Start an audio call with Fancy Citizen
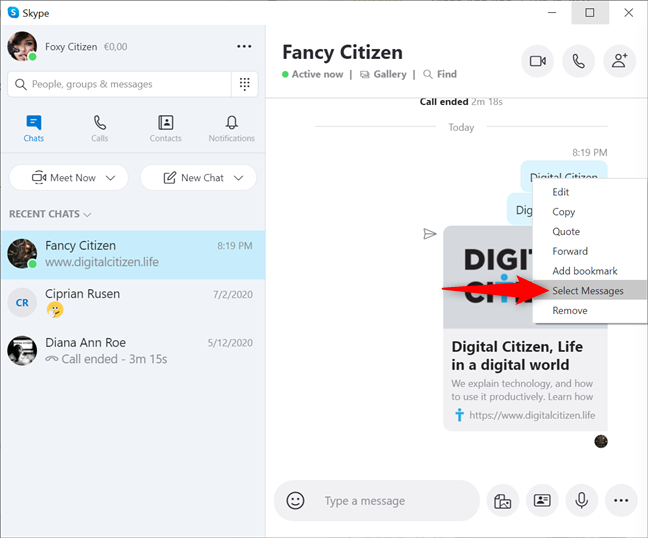 578,61
